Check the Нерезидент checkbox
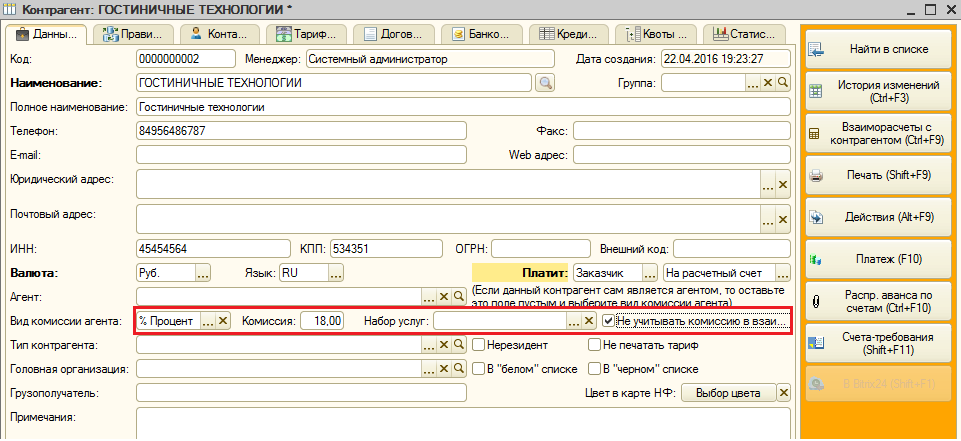The height and width of the screenshot is (441, 961). click(479, 345)
